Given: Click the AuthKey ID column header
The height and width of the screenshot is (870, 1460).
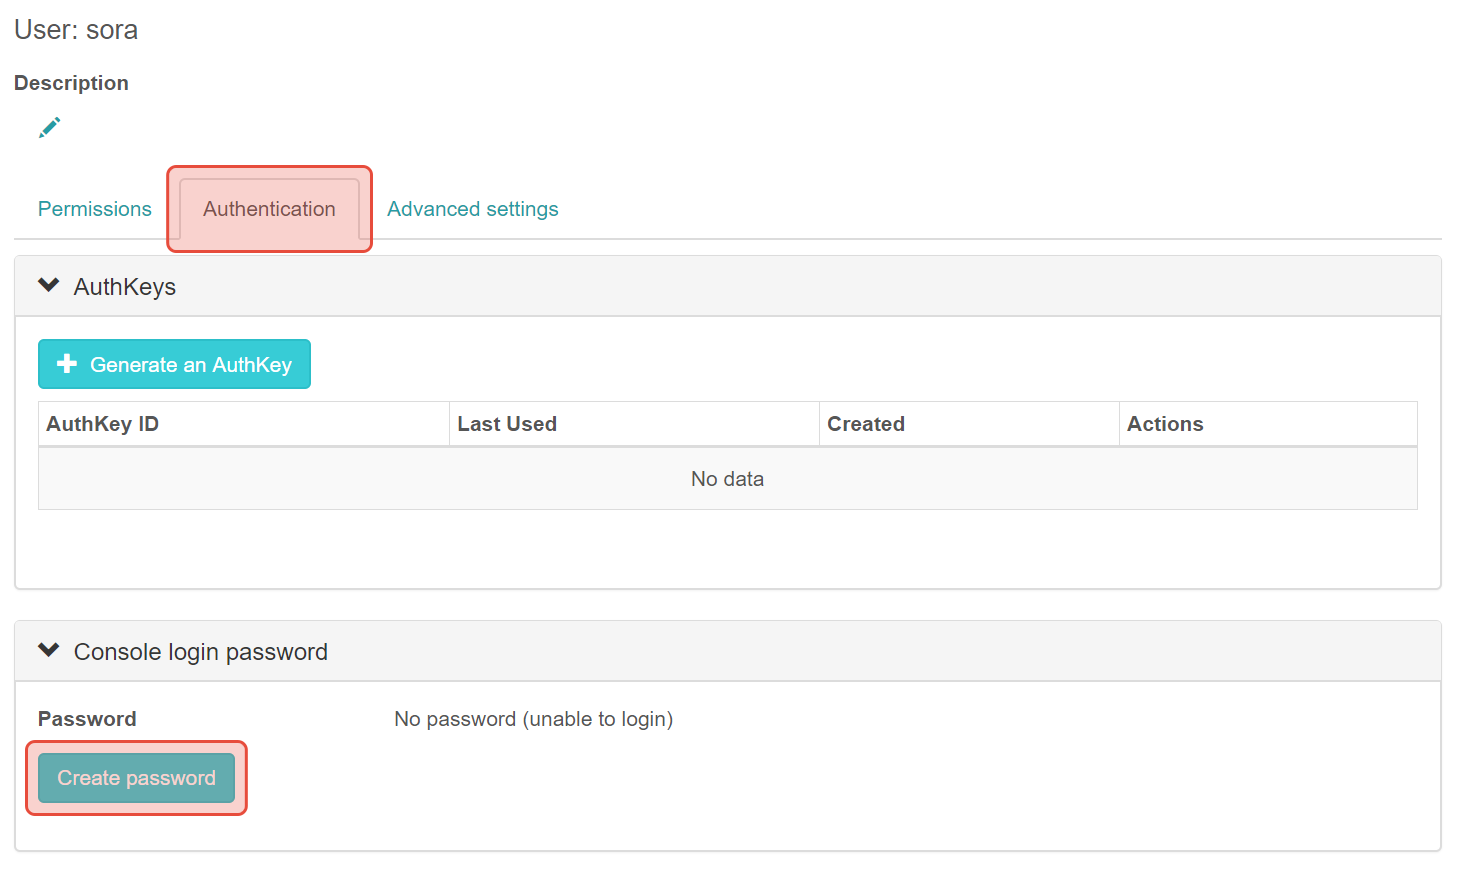Looking at the screenshot, I should click(102, 423).
